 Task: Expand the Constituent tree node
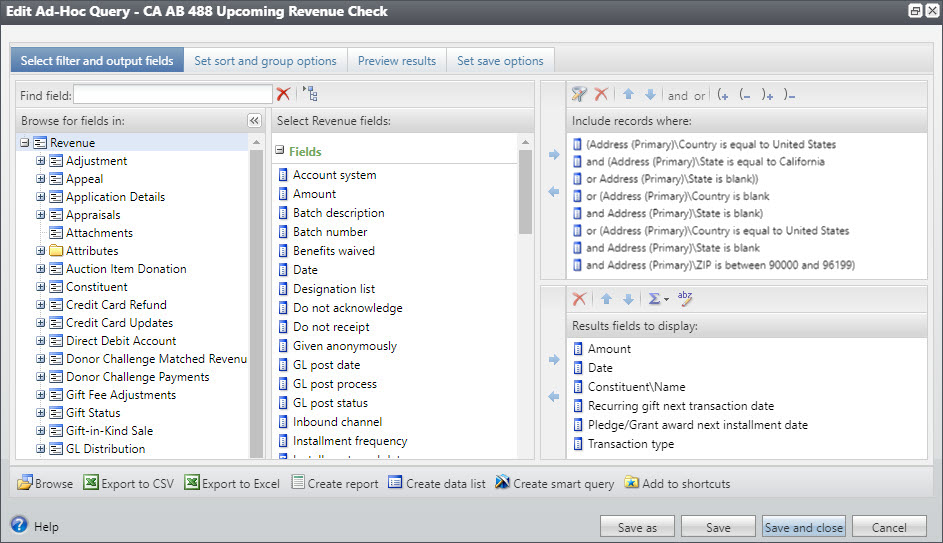point(40,287)
